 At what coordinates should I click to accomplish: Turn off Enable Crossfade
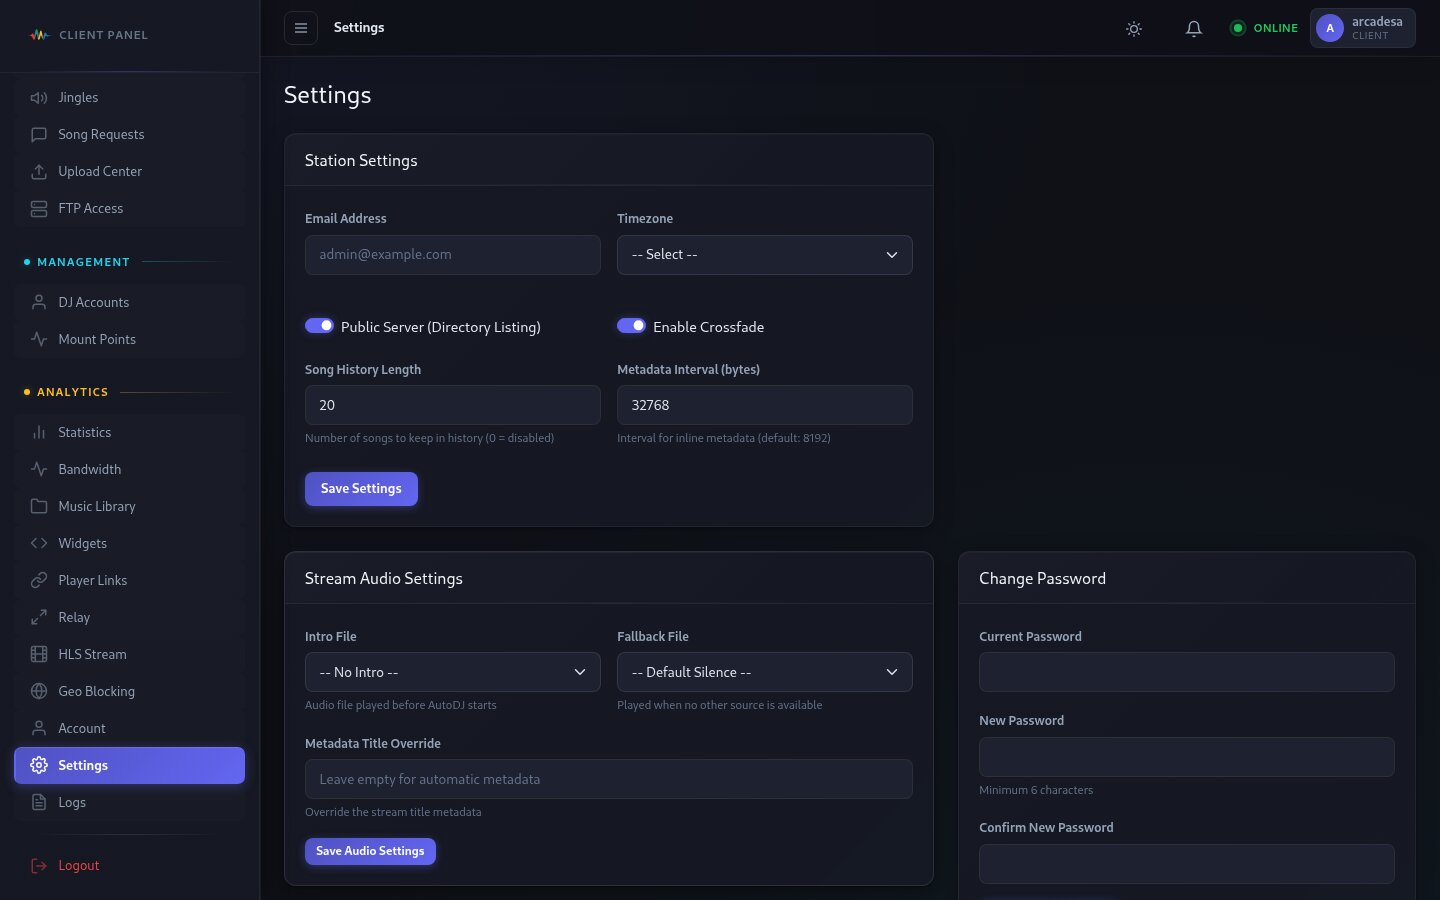tap(632, 325)
